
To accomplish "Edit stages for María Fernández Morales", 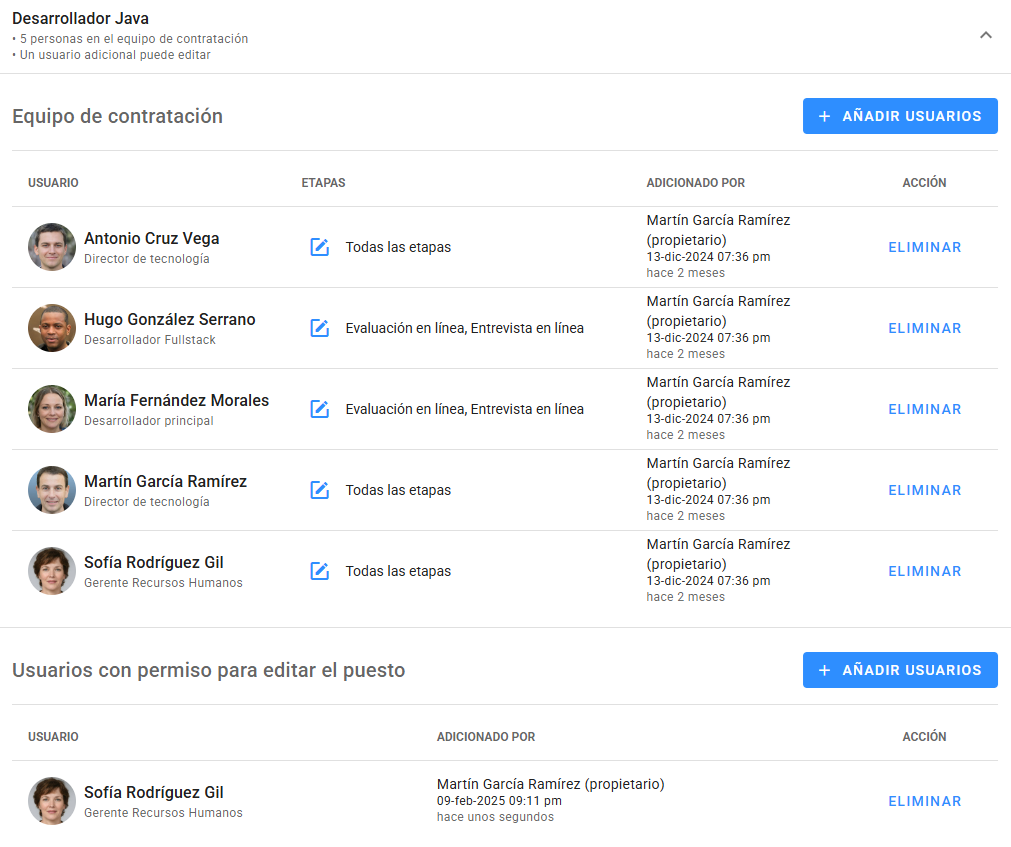I will tap(320, 409).
